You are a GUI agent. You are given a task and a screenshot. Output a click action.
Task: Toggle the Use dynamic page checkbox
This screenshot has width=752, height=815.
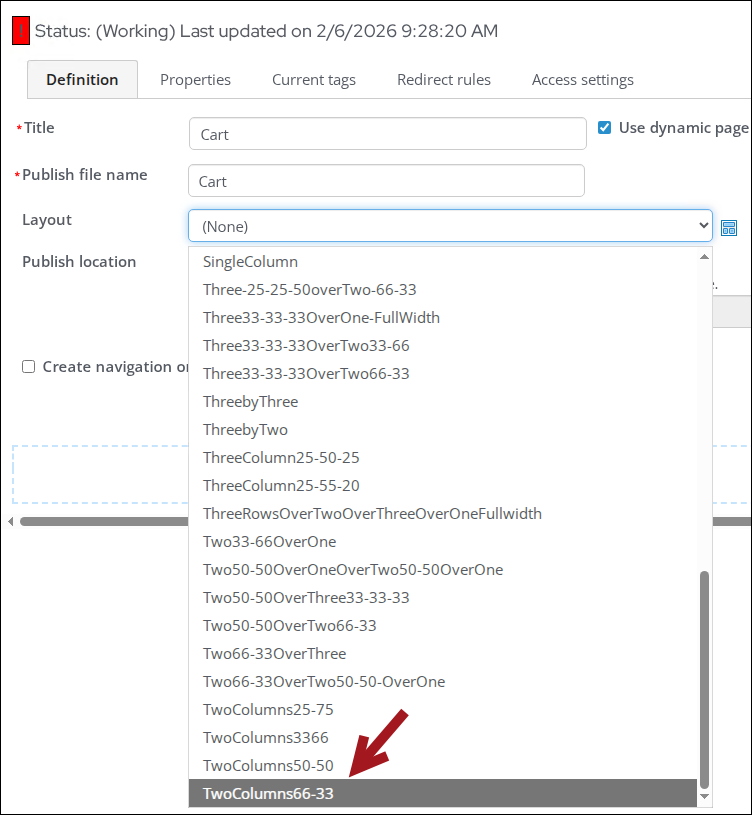point(604,128)
